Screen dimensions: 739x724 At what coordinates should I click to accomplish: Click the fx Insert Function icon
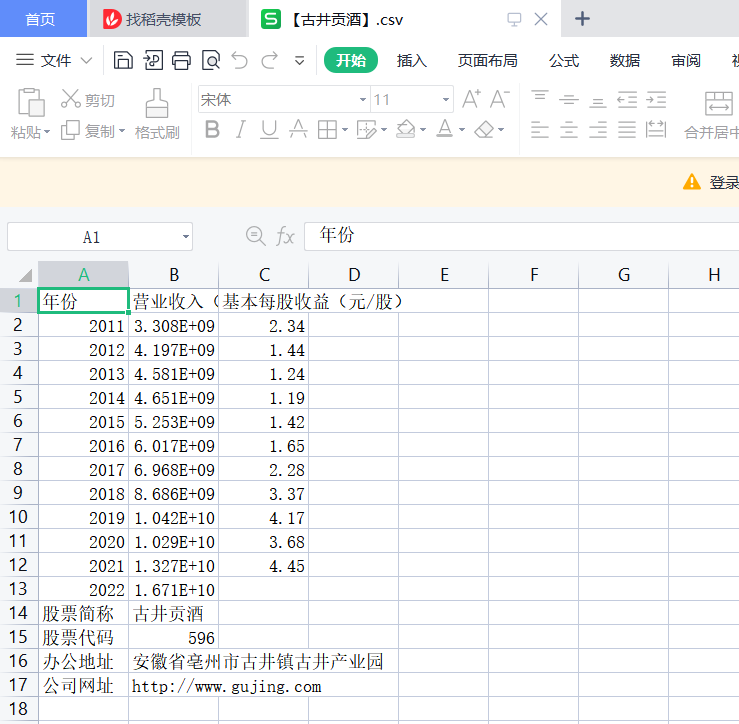coord(285,236)
